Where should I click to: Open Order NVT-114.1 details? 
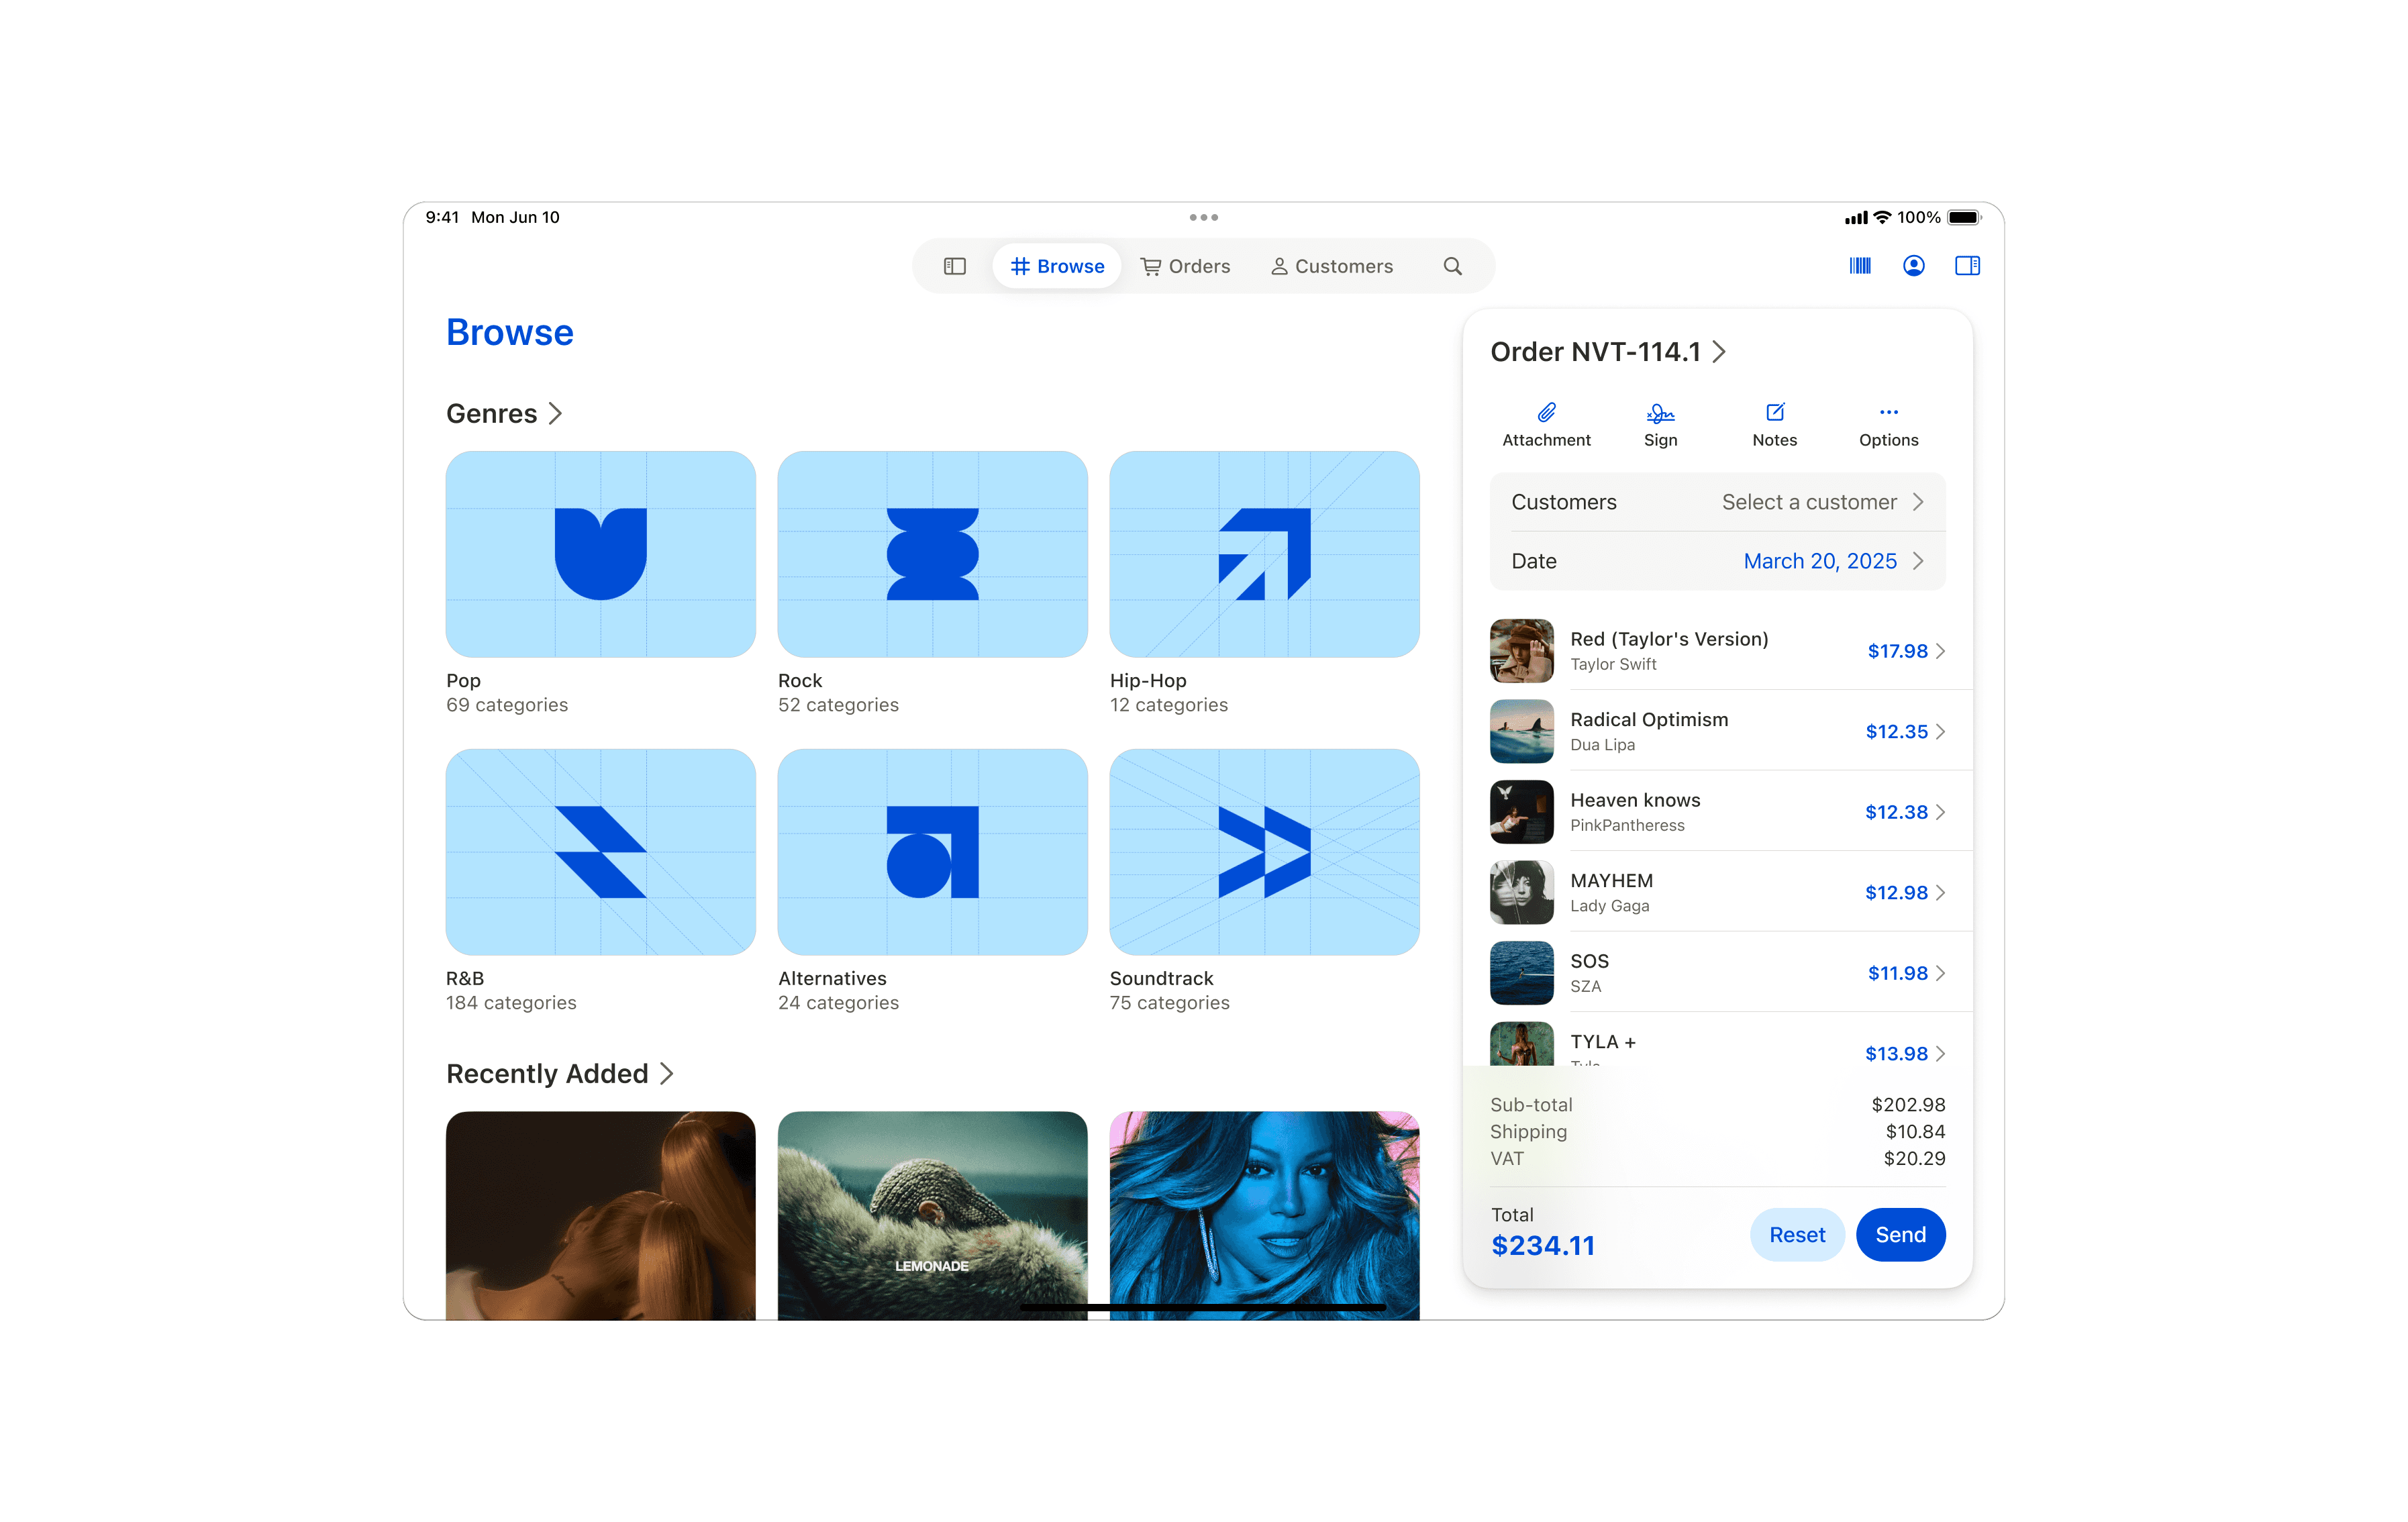click(x=1608, y=352)
